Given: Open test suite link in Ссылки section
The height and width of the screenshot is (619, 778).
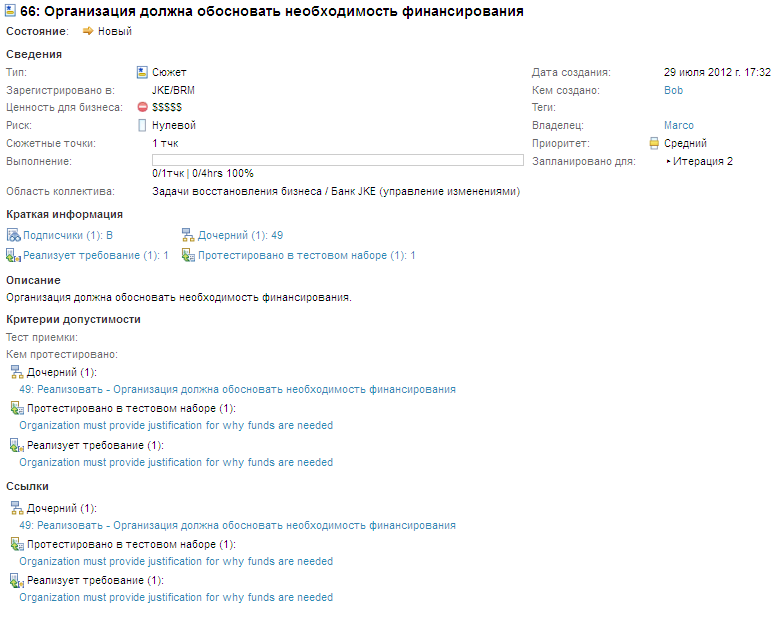Looking at the screenshot, I should coord(176,561).
